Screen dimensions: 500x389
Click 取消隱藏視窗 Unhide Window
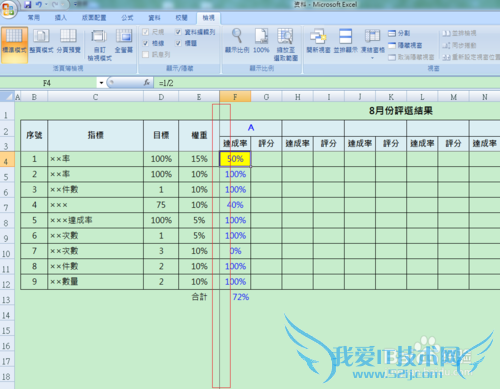coord(411,57)
